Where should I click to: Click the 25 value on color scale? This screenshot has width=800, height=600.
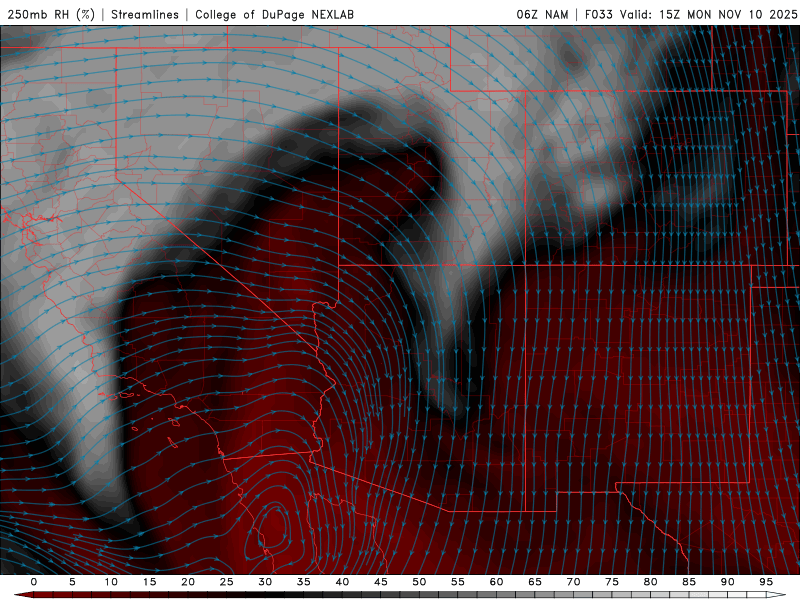[x=226, y=582]
